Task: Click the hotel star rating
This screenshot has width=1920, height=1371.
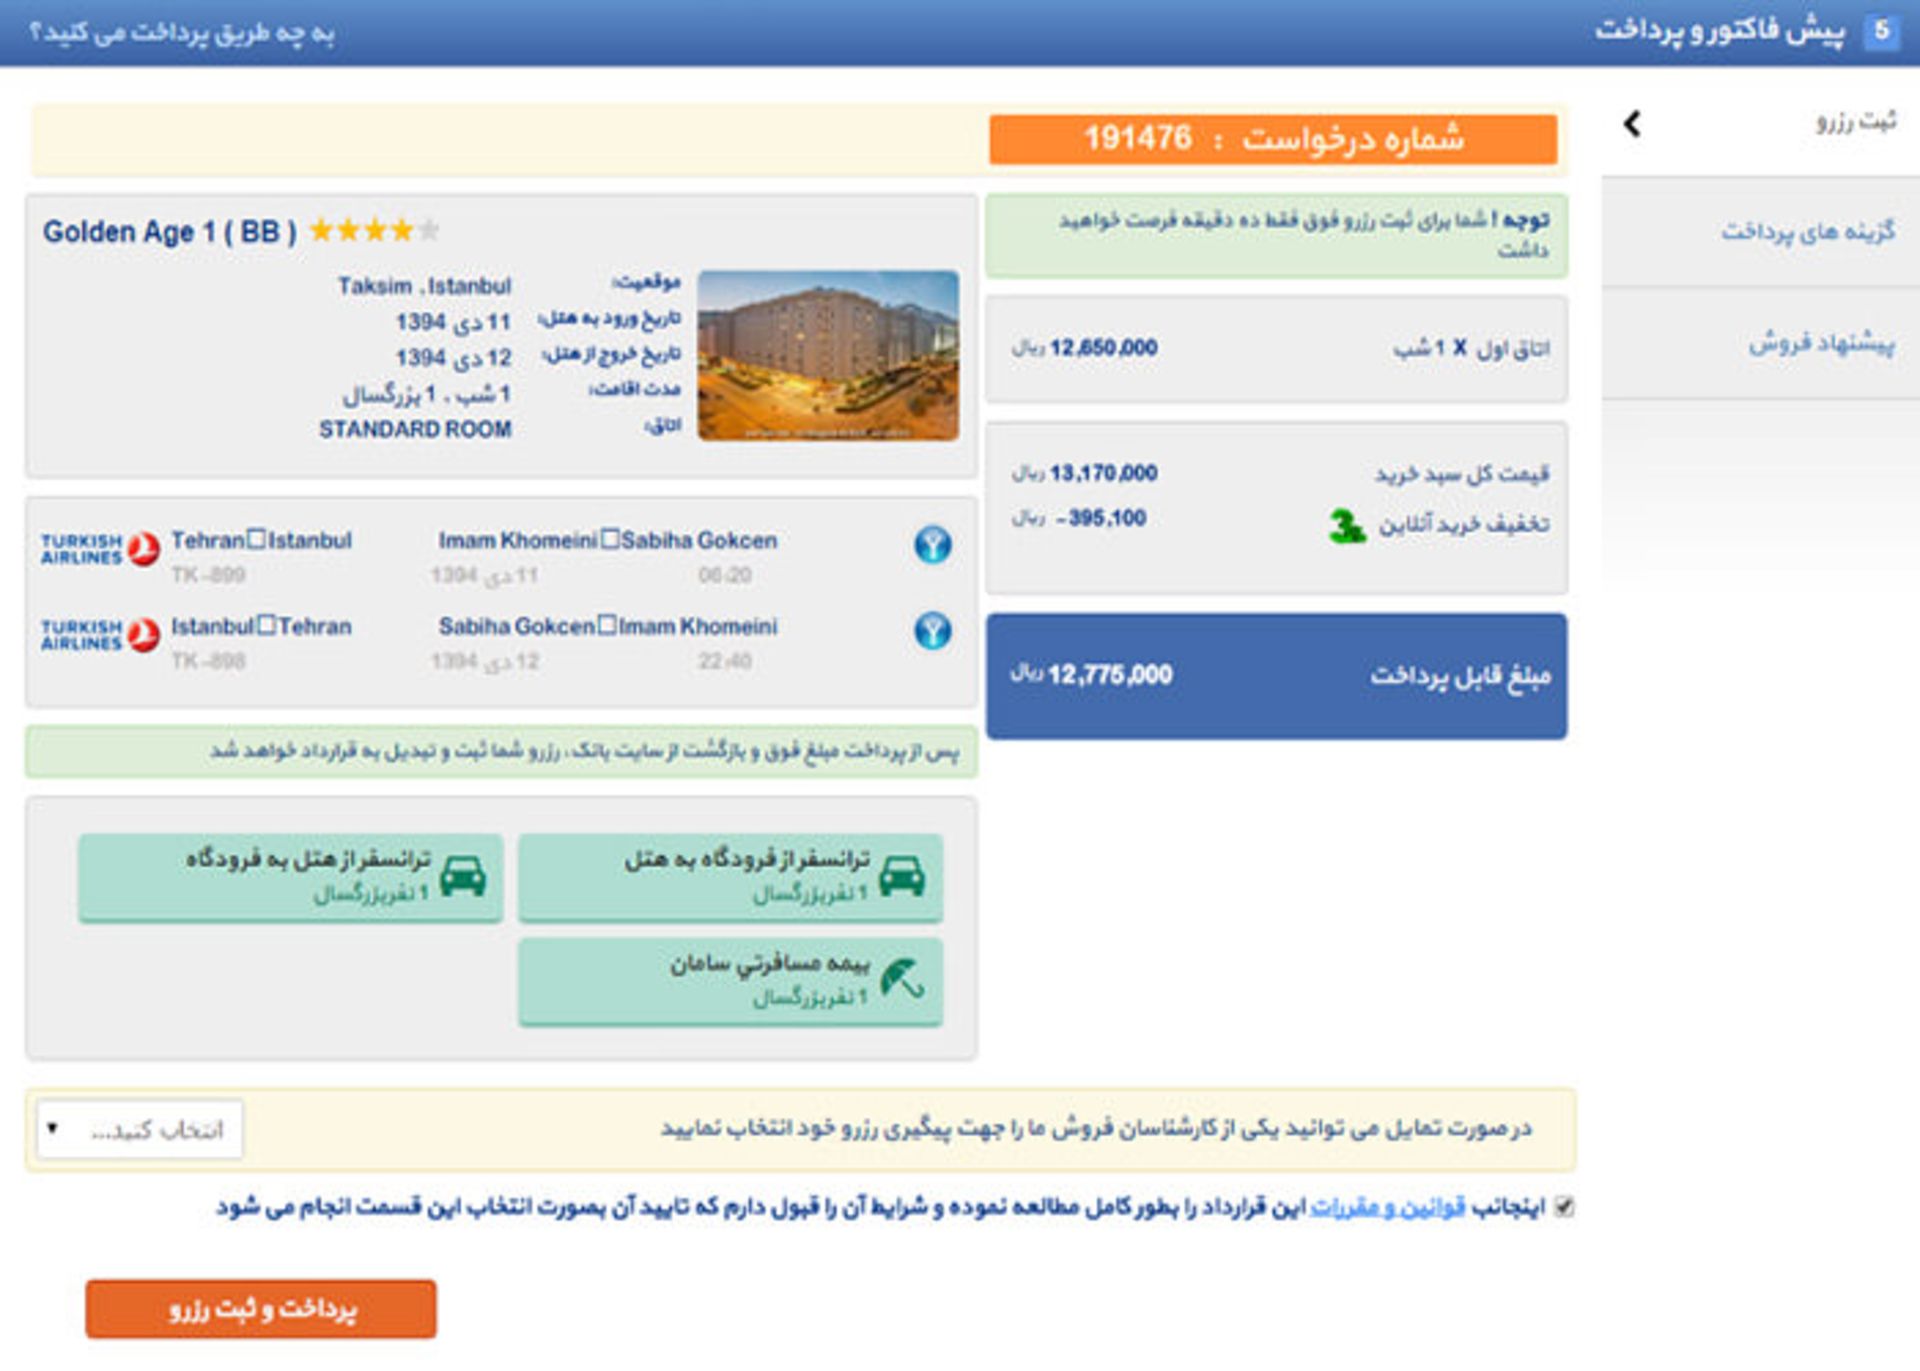Action: (x=374, y=231)
